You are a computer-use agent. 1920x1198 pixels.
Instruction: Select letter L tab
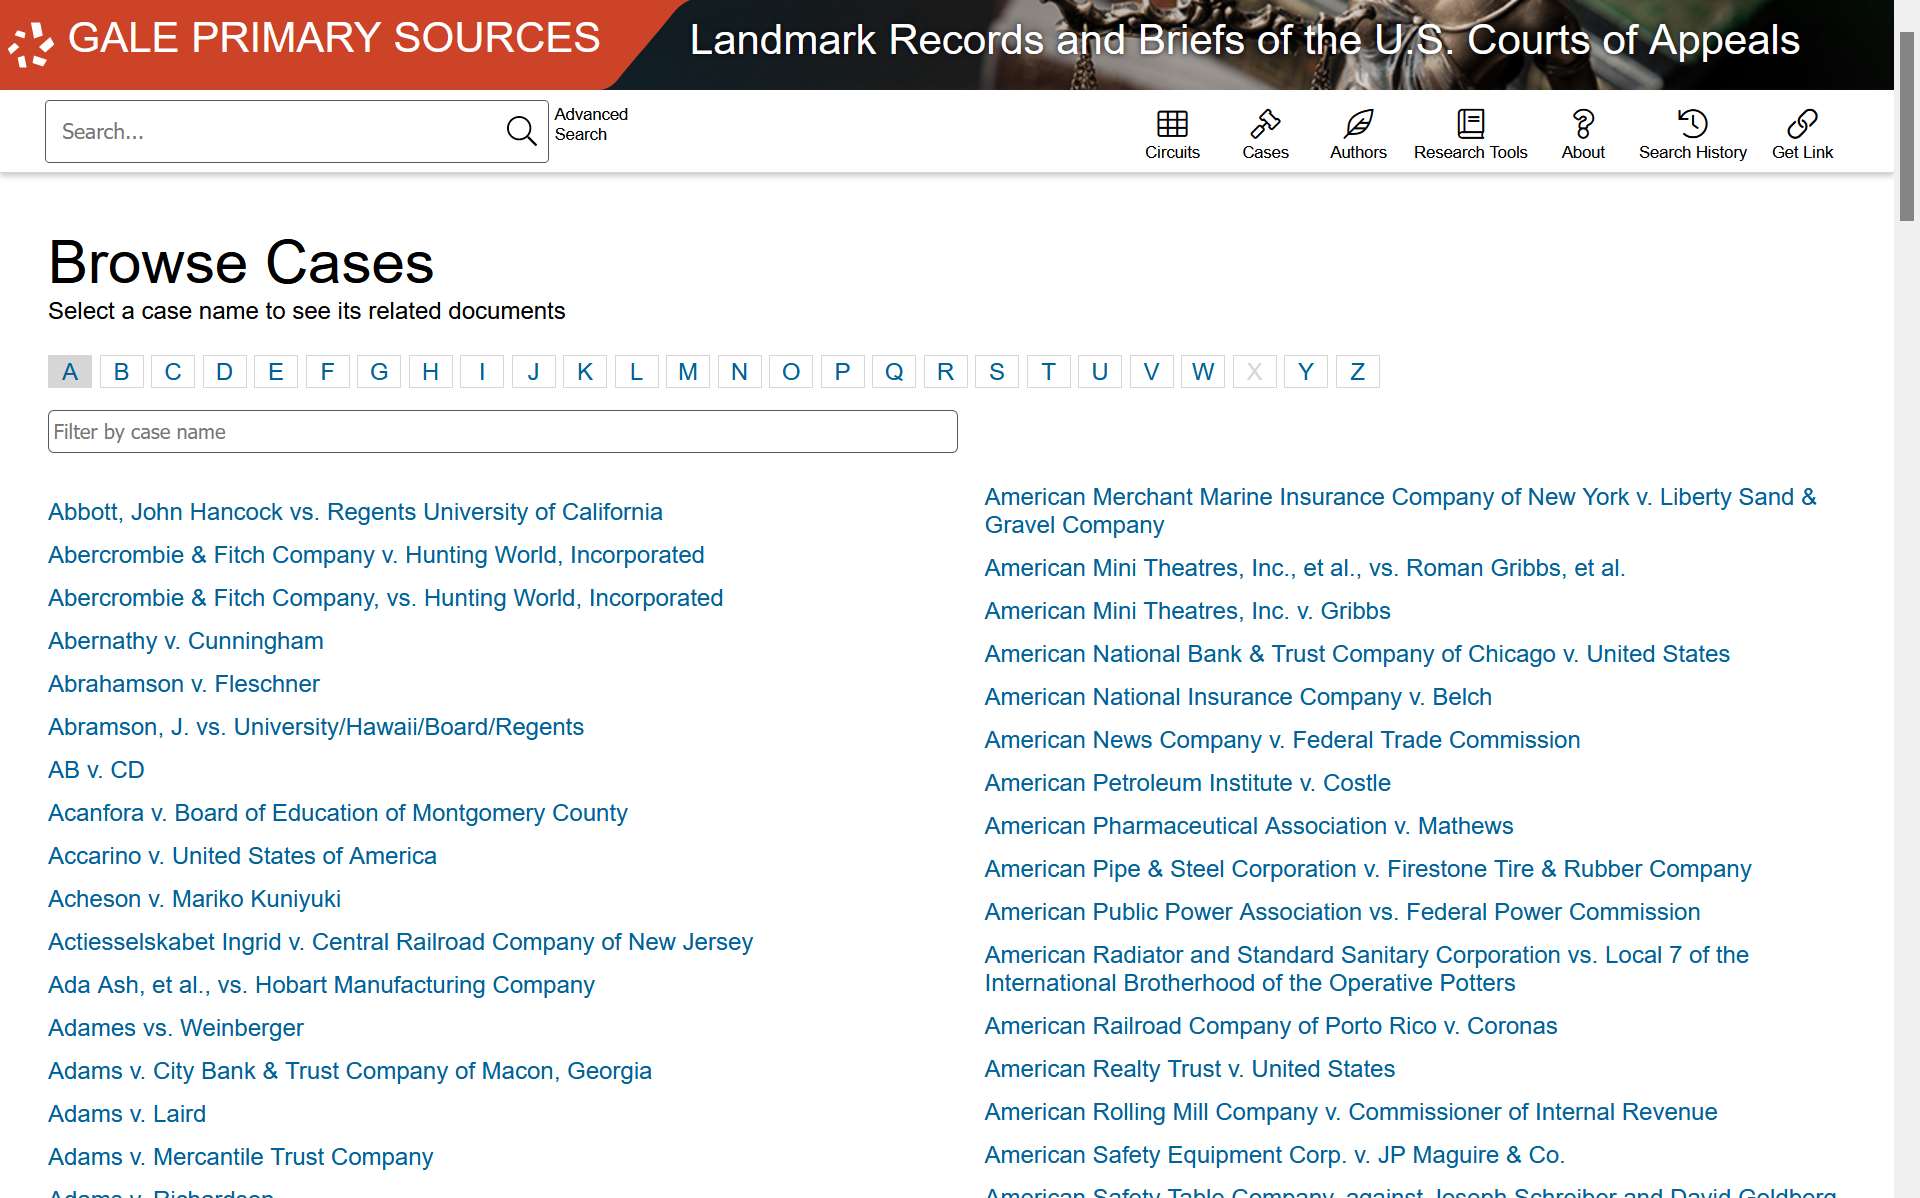pos(636,372)
